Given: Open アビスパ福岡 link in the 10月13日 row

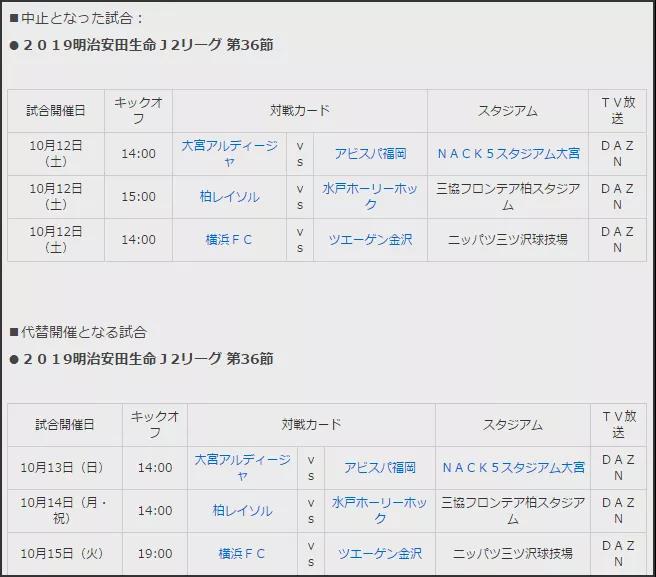Looking at the screenshot, I should click(380, 468).
